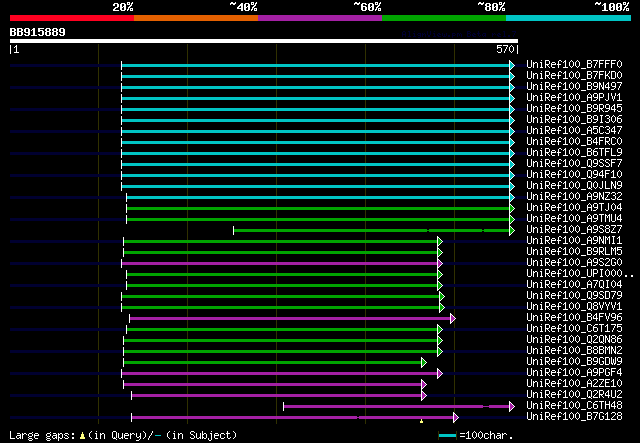This screenshot has width=640, height=443.
Task: Open the UniRef100_C6T175 hit label
Action: [574, 329]
